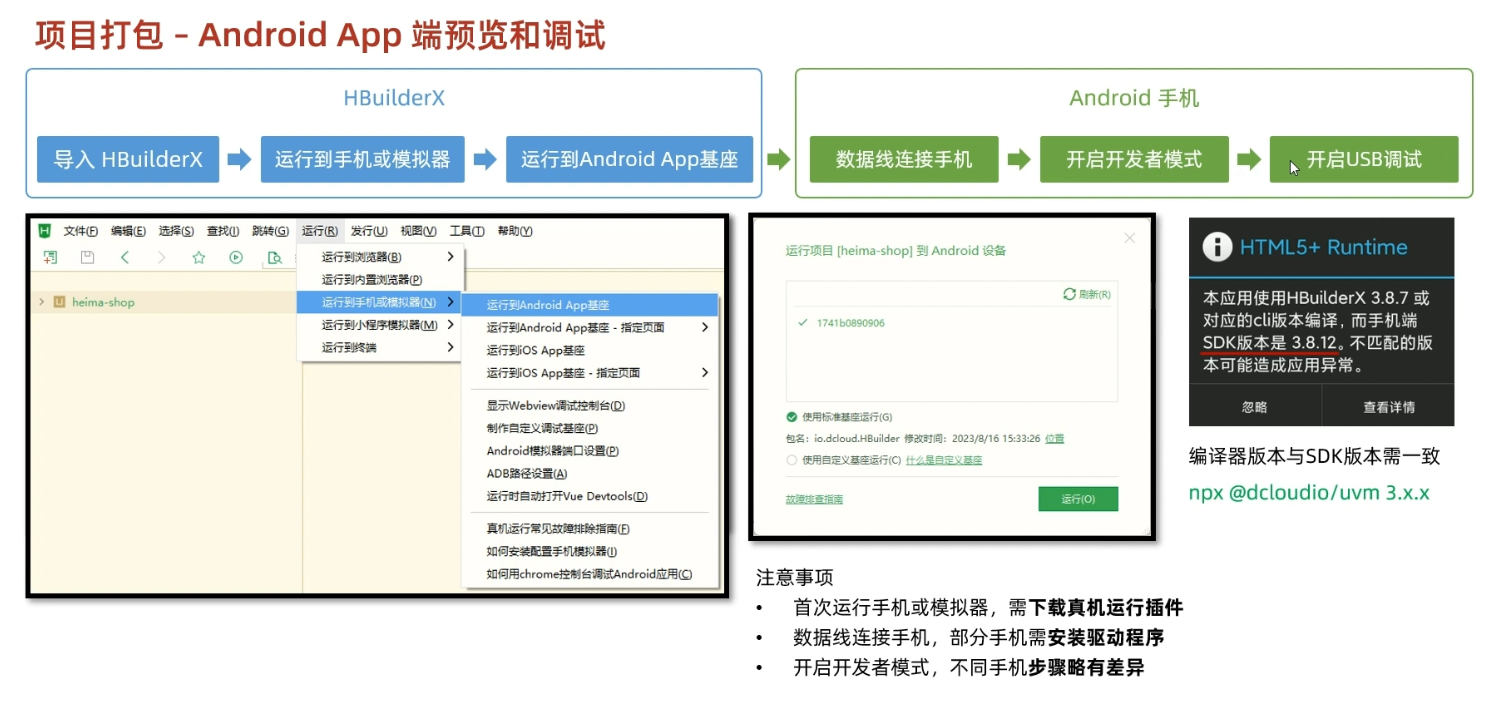Open the 帮助(Y) menu
The height and width of the screenshot is (705, 1498).
pos(514,231)
